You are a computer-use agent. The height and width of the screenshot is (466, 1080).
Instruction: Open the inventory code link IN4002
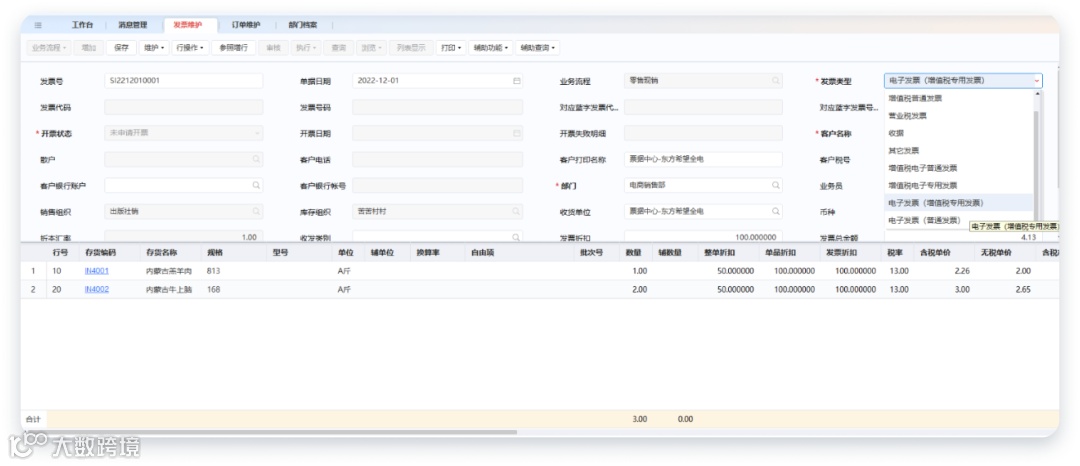pos(96,289)
